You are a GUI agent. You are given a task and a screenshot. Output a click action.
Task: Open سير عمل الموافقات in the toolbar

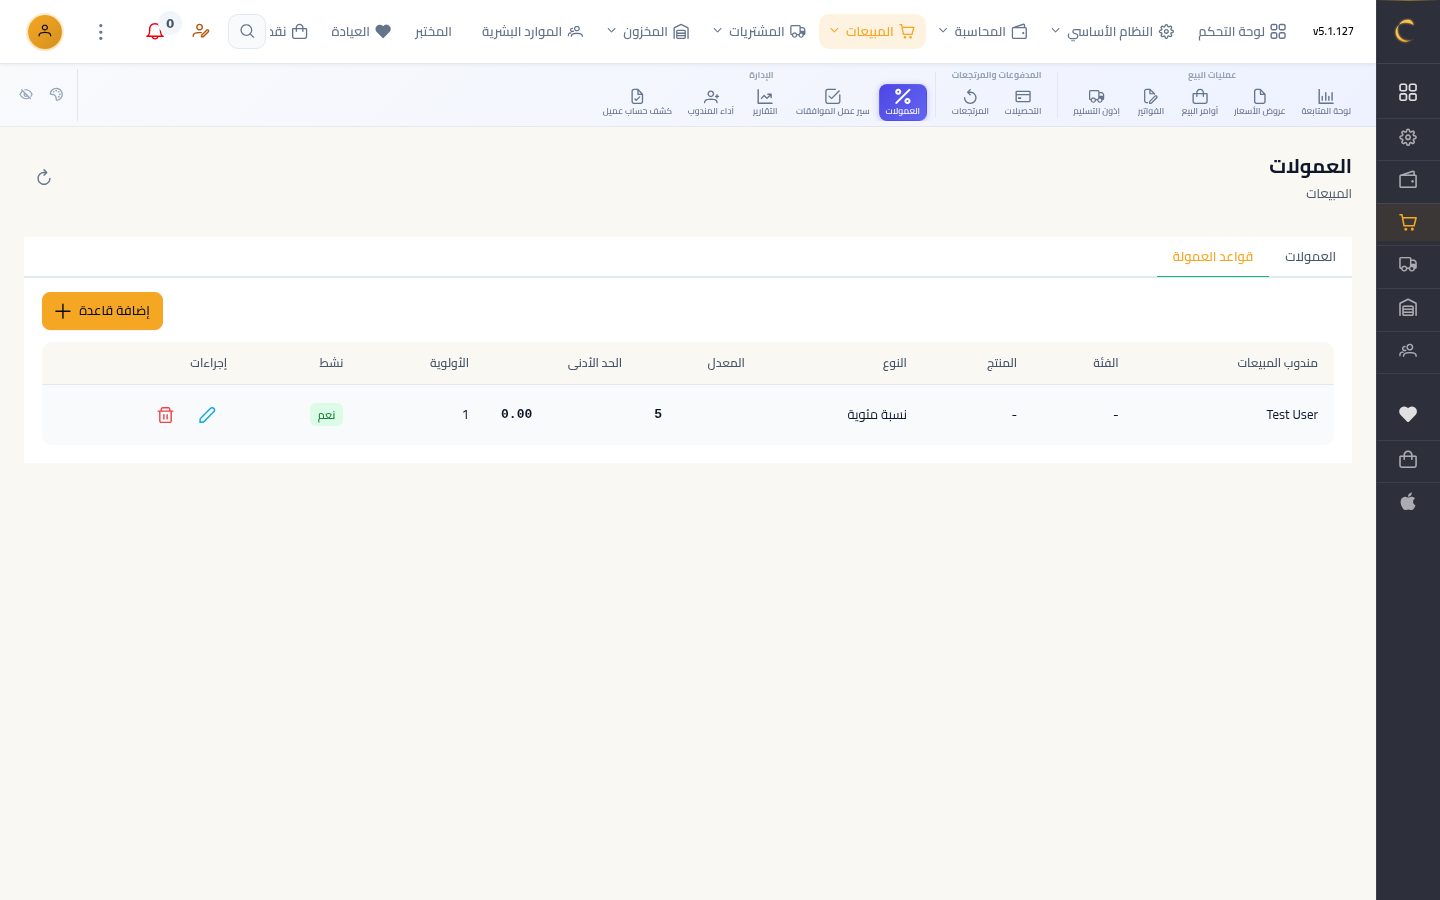[x=833, y=102]
